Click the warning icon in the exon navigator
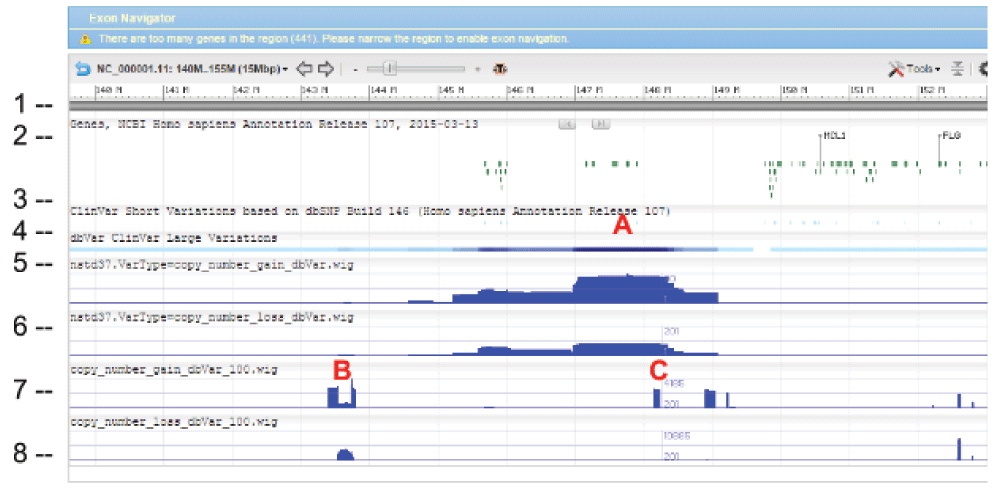Viewport: 1000px width, 503px height. 85,39
